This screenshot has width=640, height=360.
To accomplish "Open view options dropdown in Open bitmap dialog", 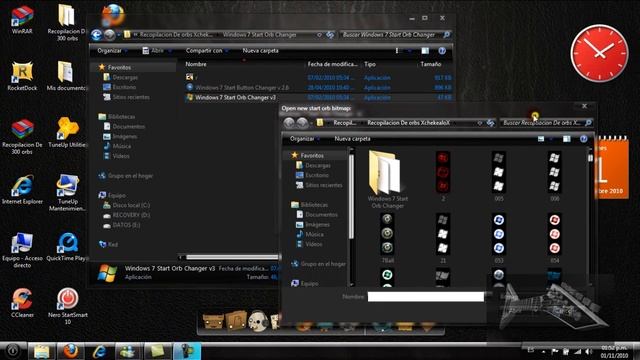I will click(x=551, y=139).
